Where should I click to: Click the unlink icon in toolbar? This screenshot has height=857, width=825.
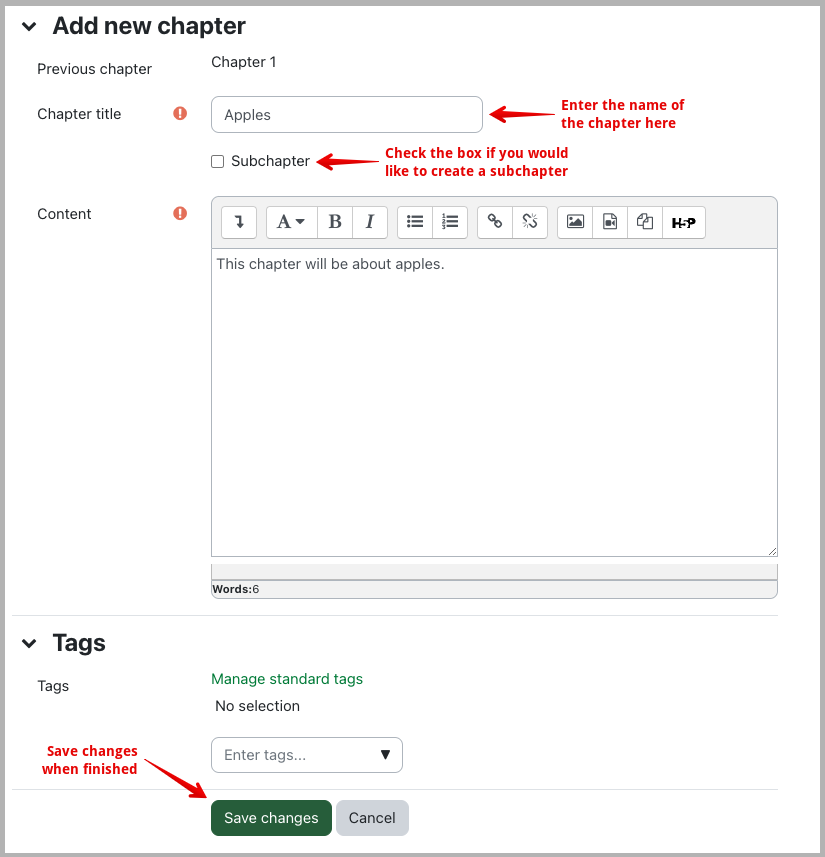(530, 222)
